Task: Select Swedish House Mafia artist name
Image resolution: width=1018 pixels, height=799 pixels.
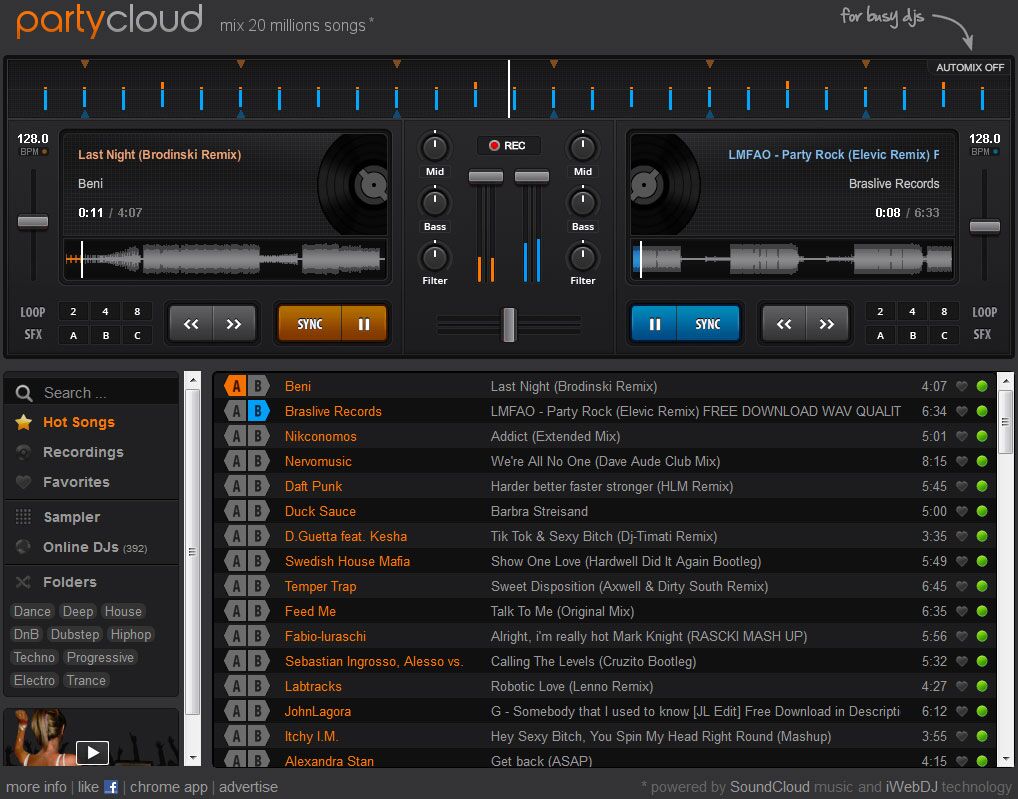Action: click(347, 561)
